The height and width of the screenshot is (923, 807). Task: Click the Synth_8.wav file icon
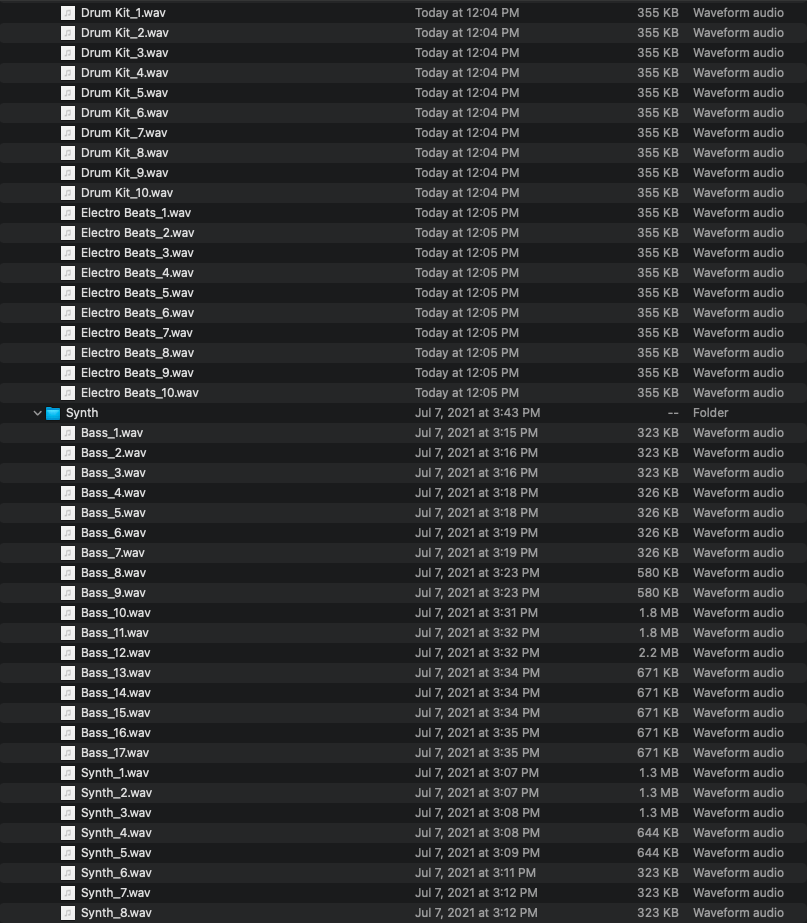pos(68,913)
